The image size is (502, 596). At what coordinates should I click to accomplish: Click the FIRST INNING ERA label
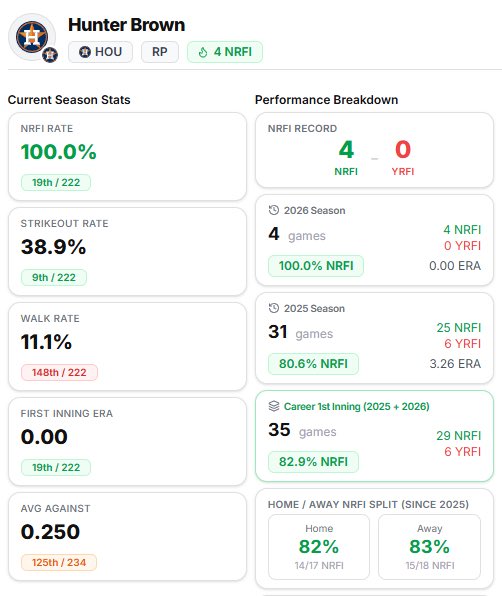coord(67,414)
